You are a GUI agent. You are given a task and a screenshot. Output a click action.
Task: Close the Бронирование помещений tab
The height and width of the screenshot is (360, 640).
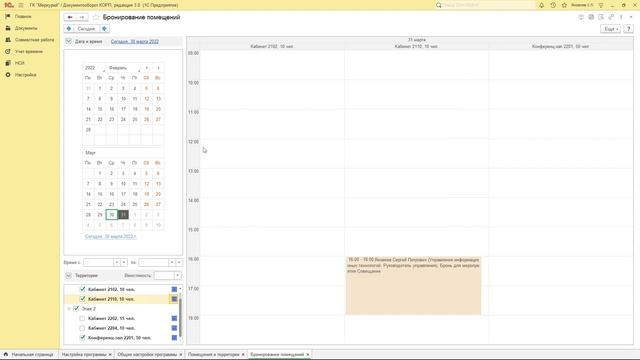pos(308,355)
